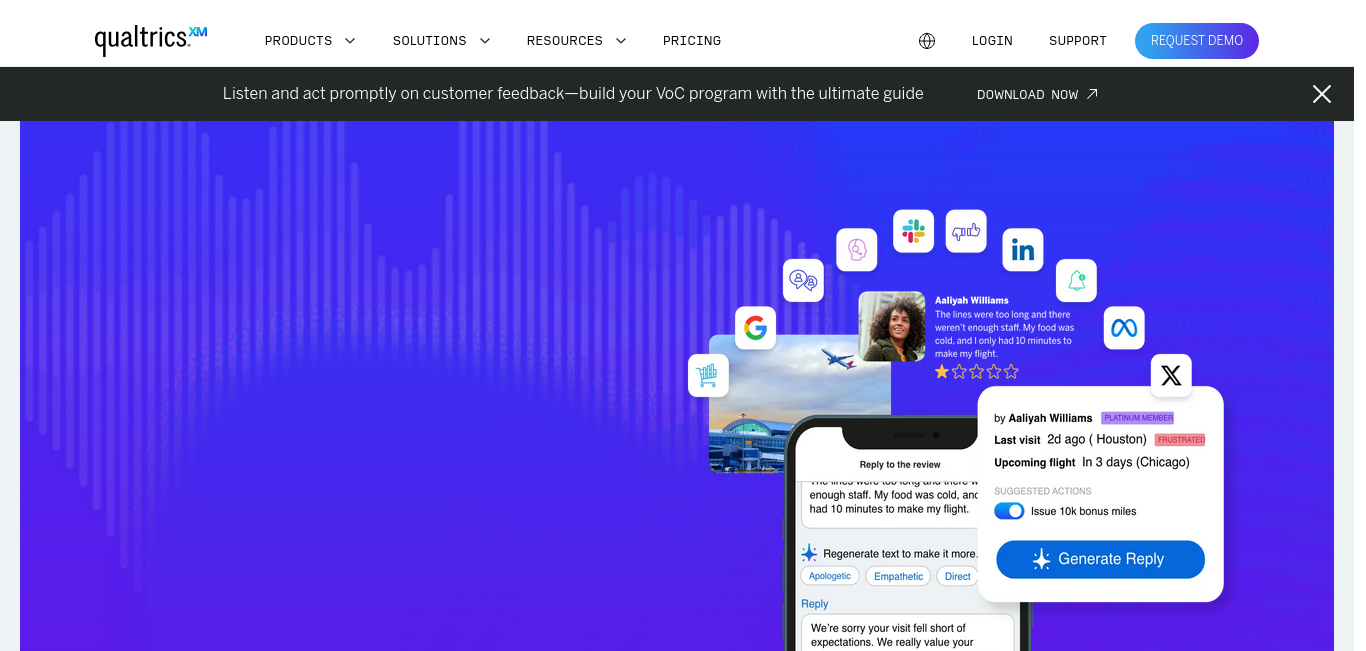1366x651 pixels.
Task: Click the notification bell icon tile
Action: point(1076,281)
